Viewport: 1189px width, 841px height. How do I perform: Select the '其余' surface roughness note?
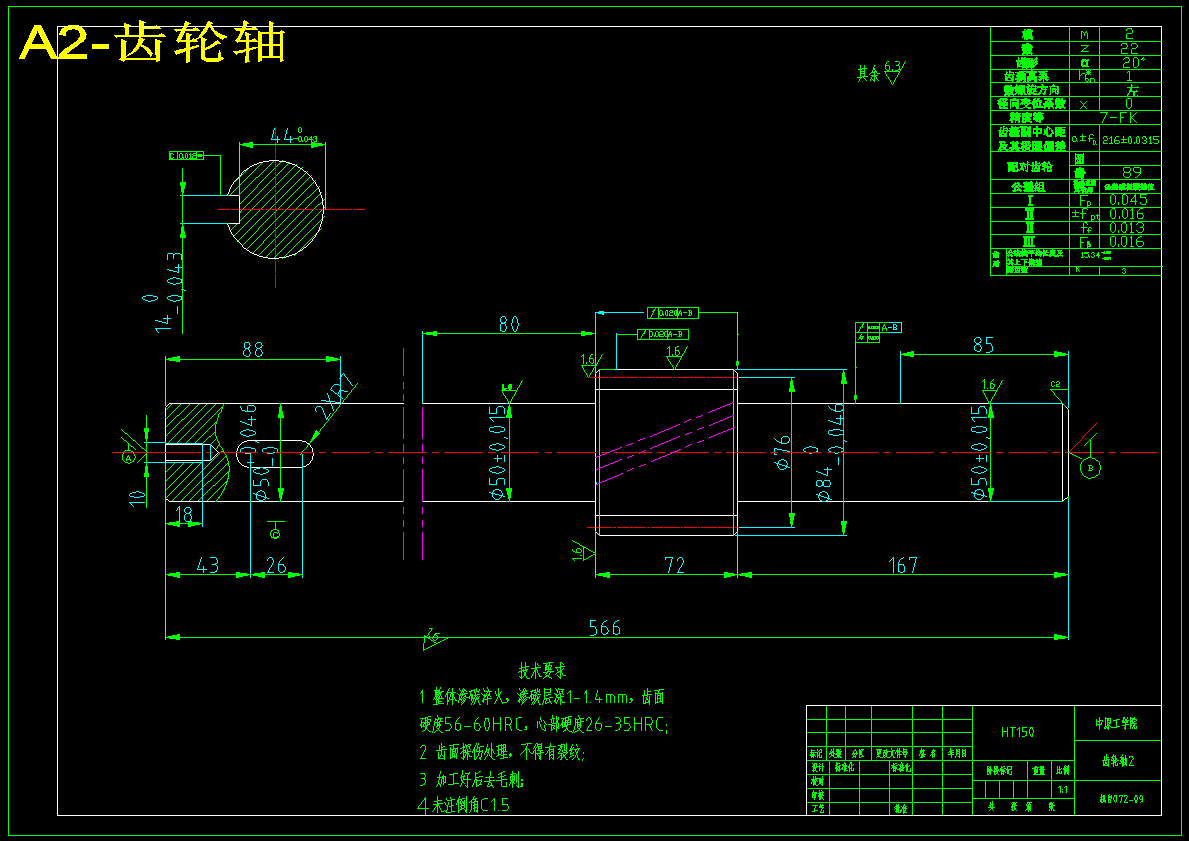[x=880, y=73]
